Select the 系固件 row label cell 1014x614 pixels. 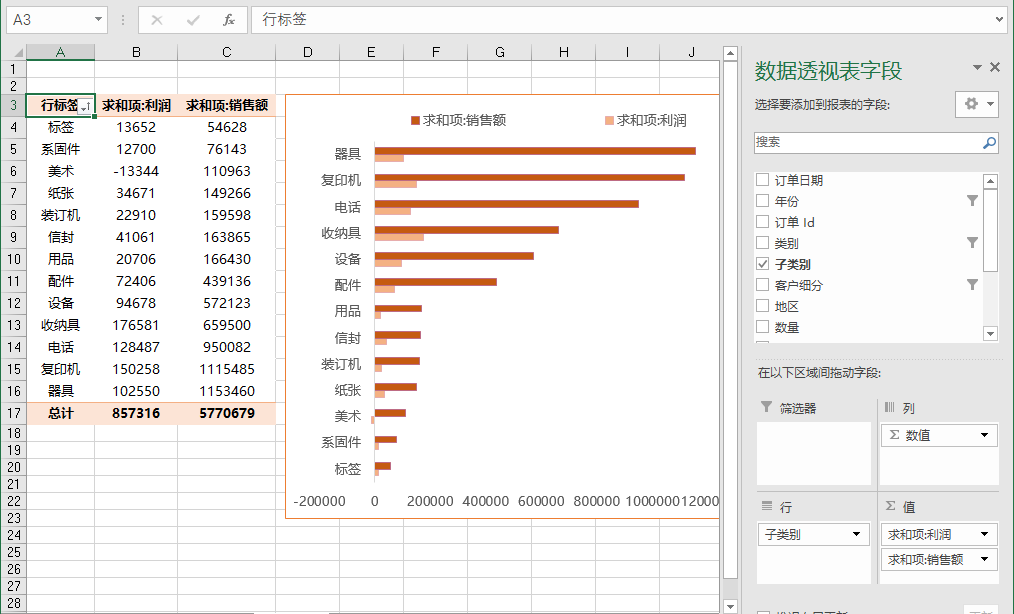(x=60, y=149)
